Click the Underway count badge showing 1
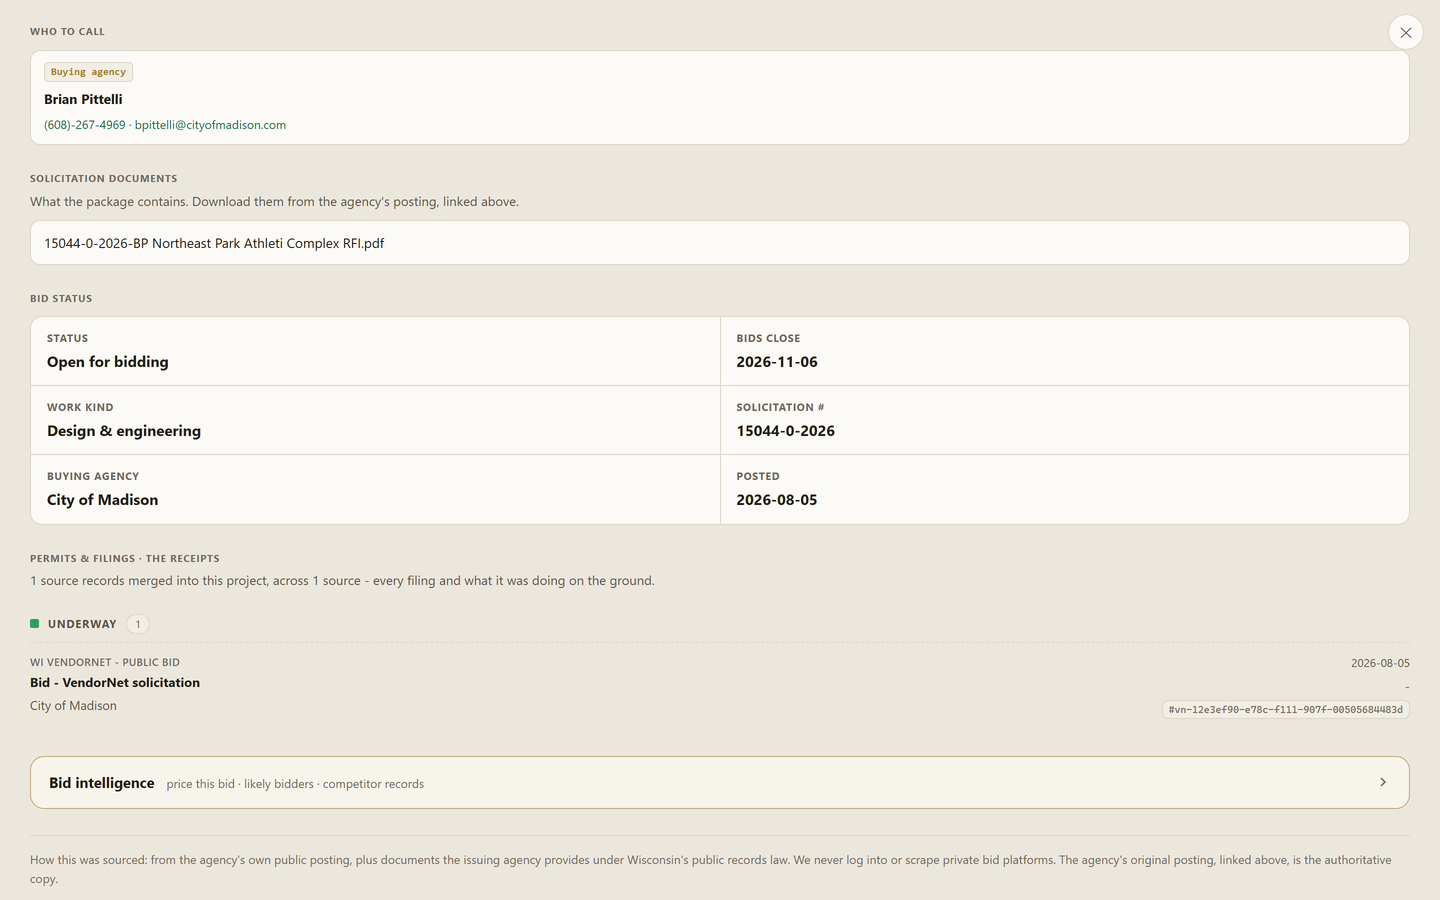Screen dimensions: 1440x900 pyautogui.click(x=138, y=624)
